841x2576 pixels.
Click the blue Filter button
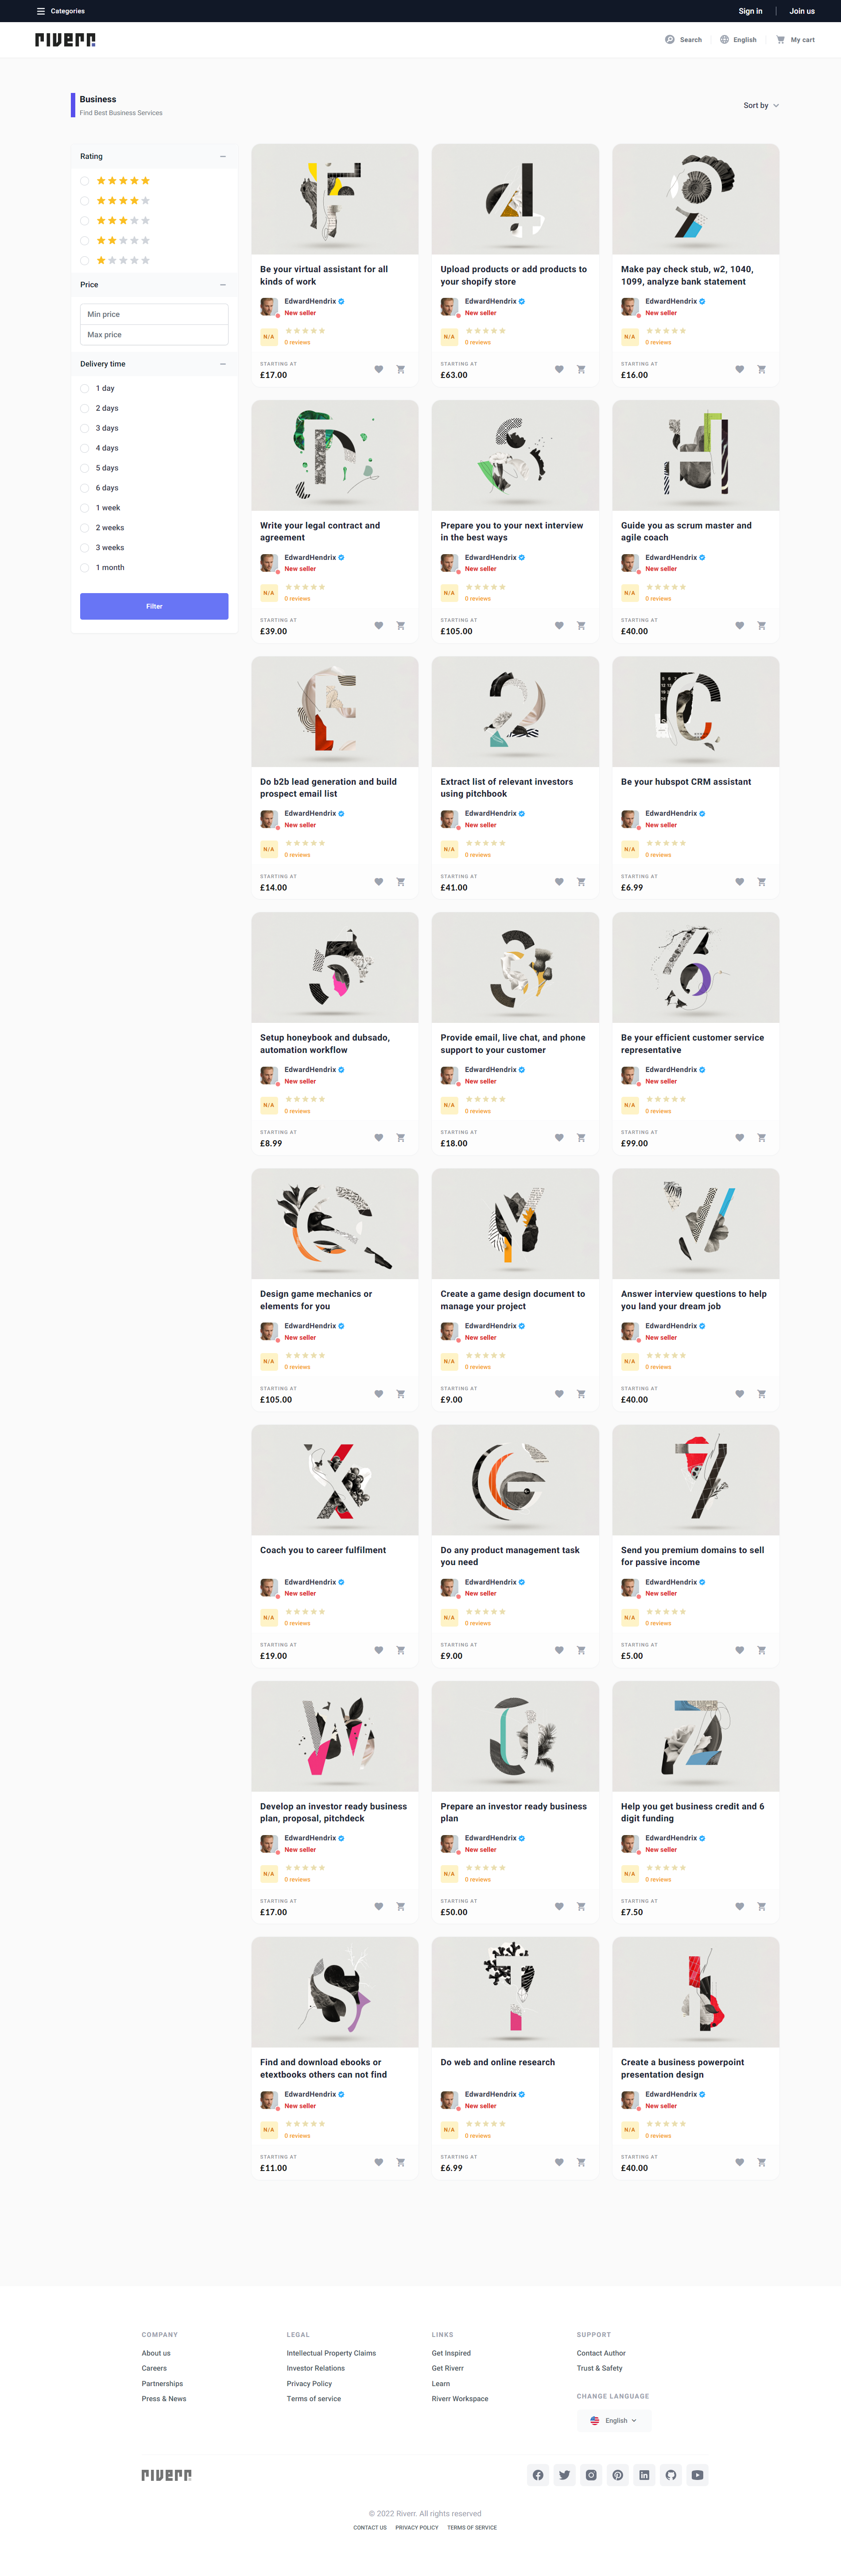pyautogui.click(x=154, y=606)
